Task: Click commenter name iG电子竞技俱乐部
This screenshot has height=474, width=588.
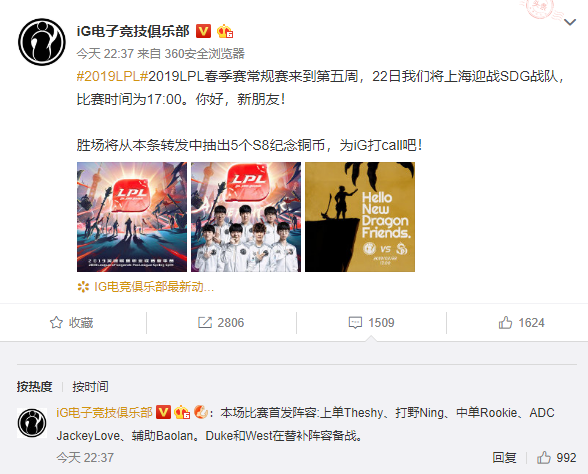Action: click(104, 412)
